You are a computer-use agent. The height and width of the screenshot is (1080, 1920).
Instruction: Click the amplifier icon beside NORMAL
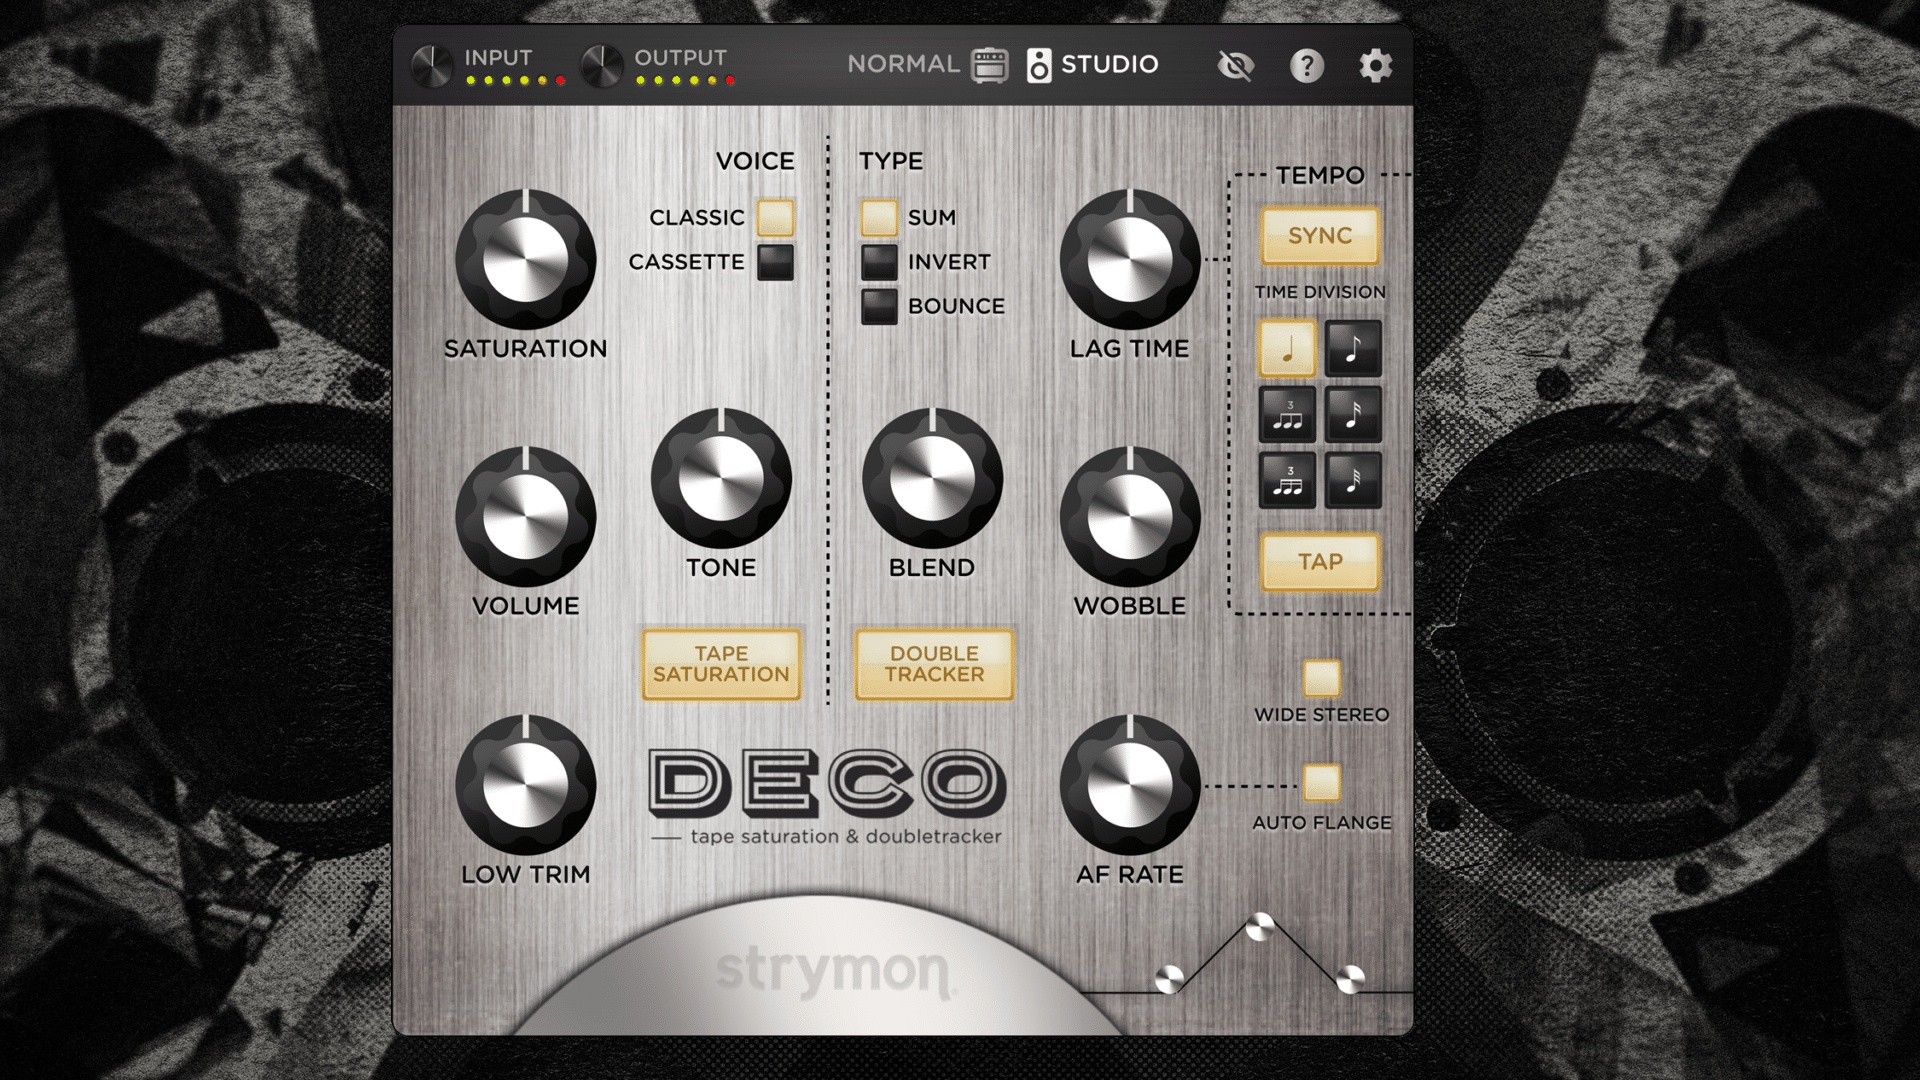point(988,63)
